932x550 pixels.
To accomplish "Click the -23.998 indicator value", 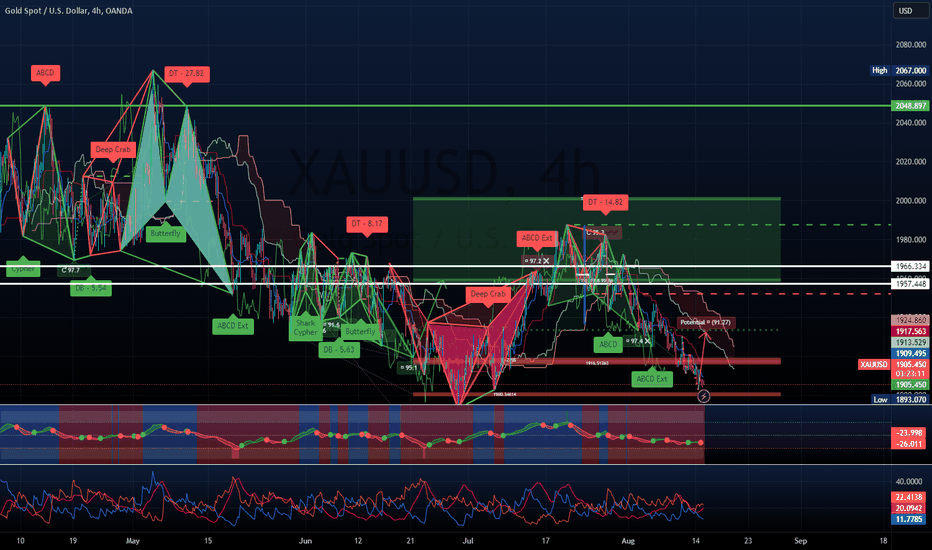I will click(911, 433).
